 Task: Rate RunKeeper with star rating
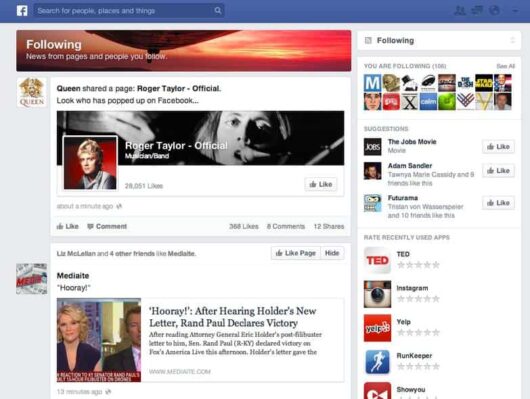tap(418, 366)
